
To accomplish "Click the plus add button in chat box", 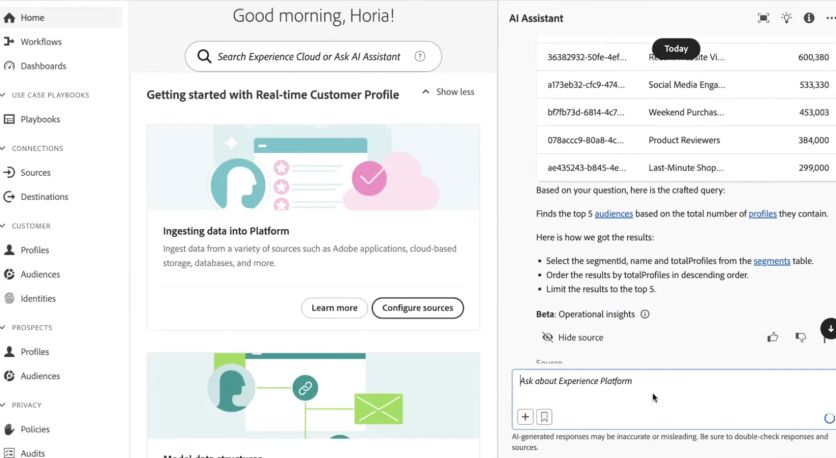I will pyautogui.click(x=525, y=417).
